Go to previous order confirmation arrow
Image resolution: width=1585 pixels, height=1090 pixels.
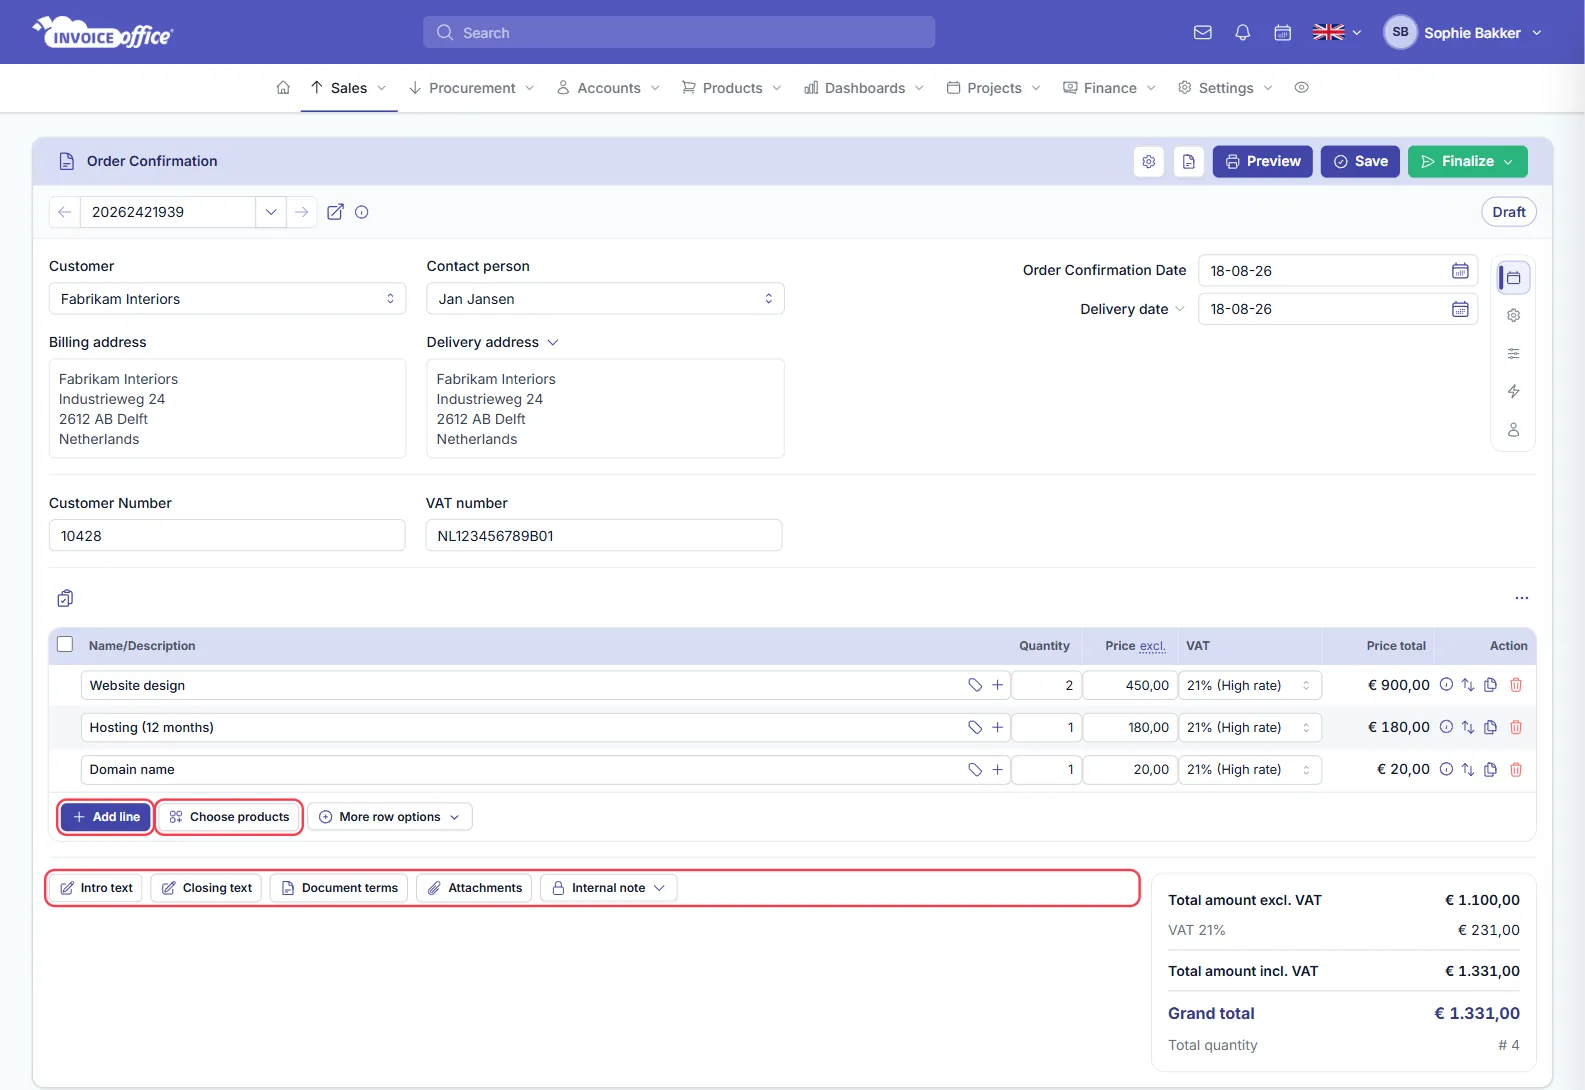pyautogui.click(x=64, y=212)
